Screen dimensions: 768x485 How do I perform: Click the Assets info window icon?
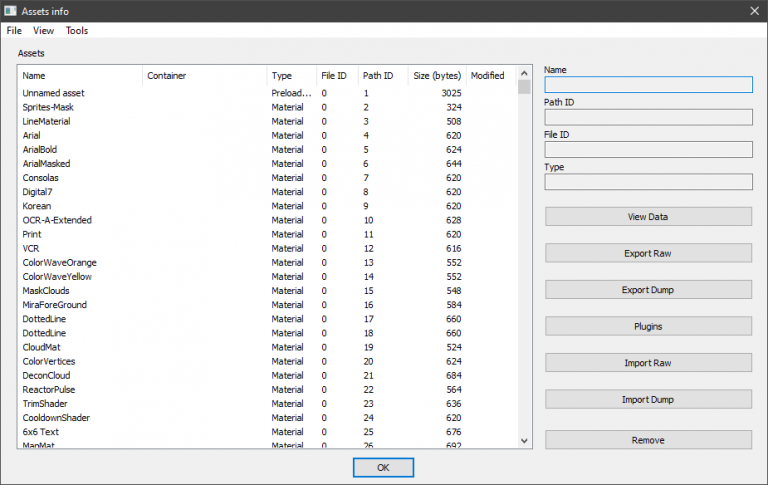(11, 11)
